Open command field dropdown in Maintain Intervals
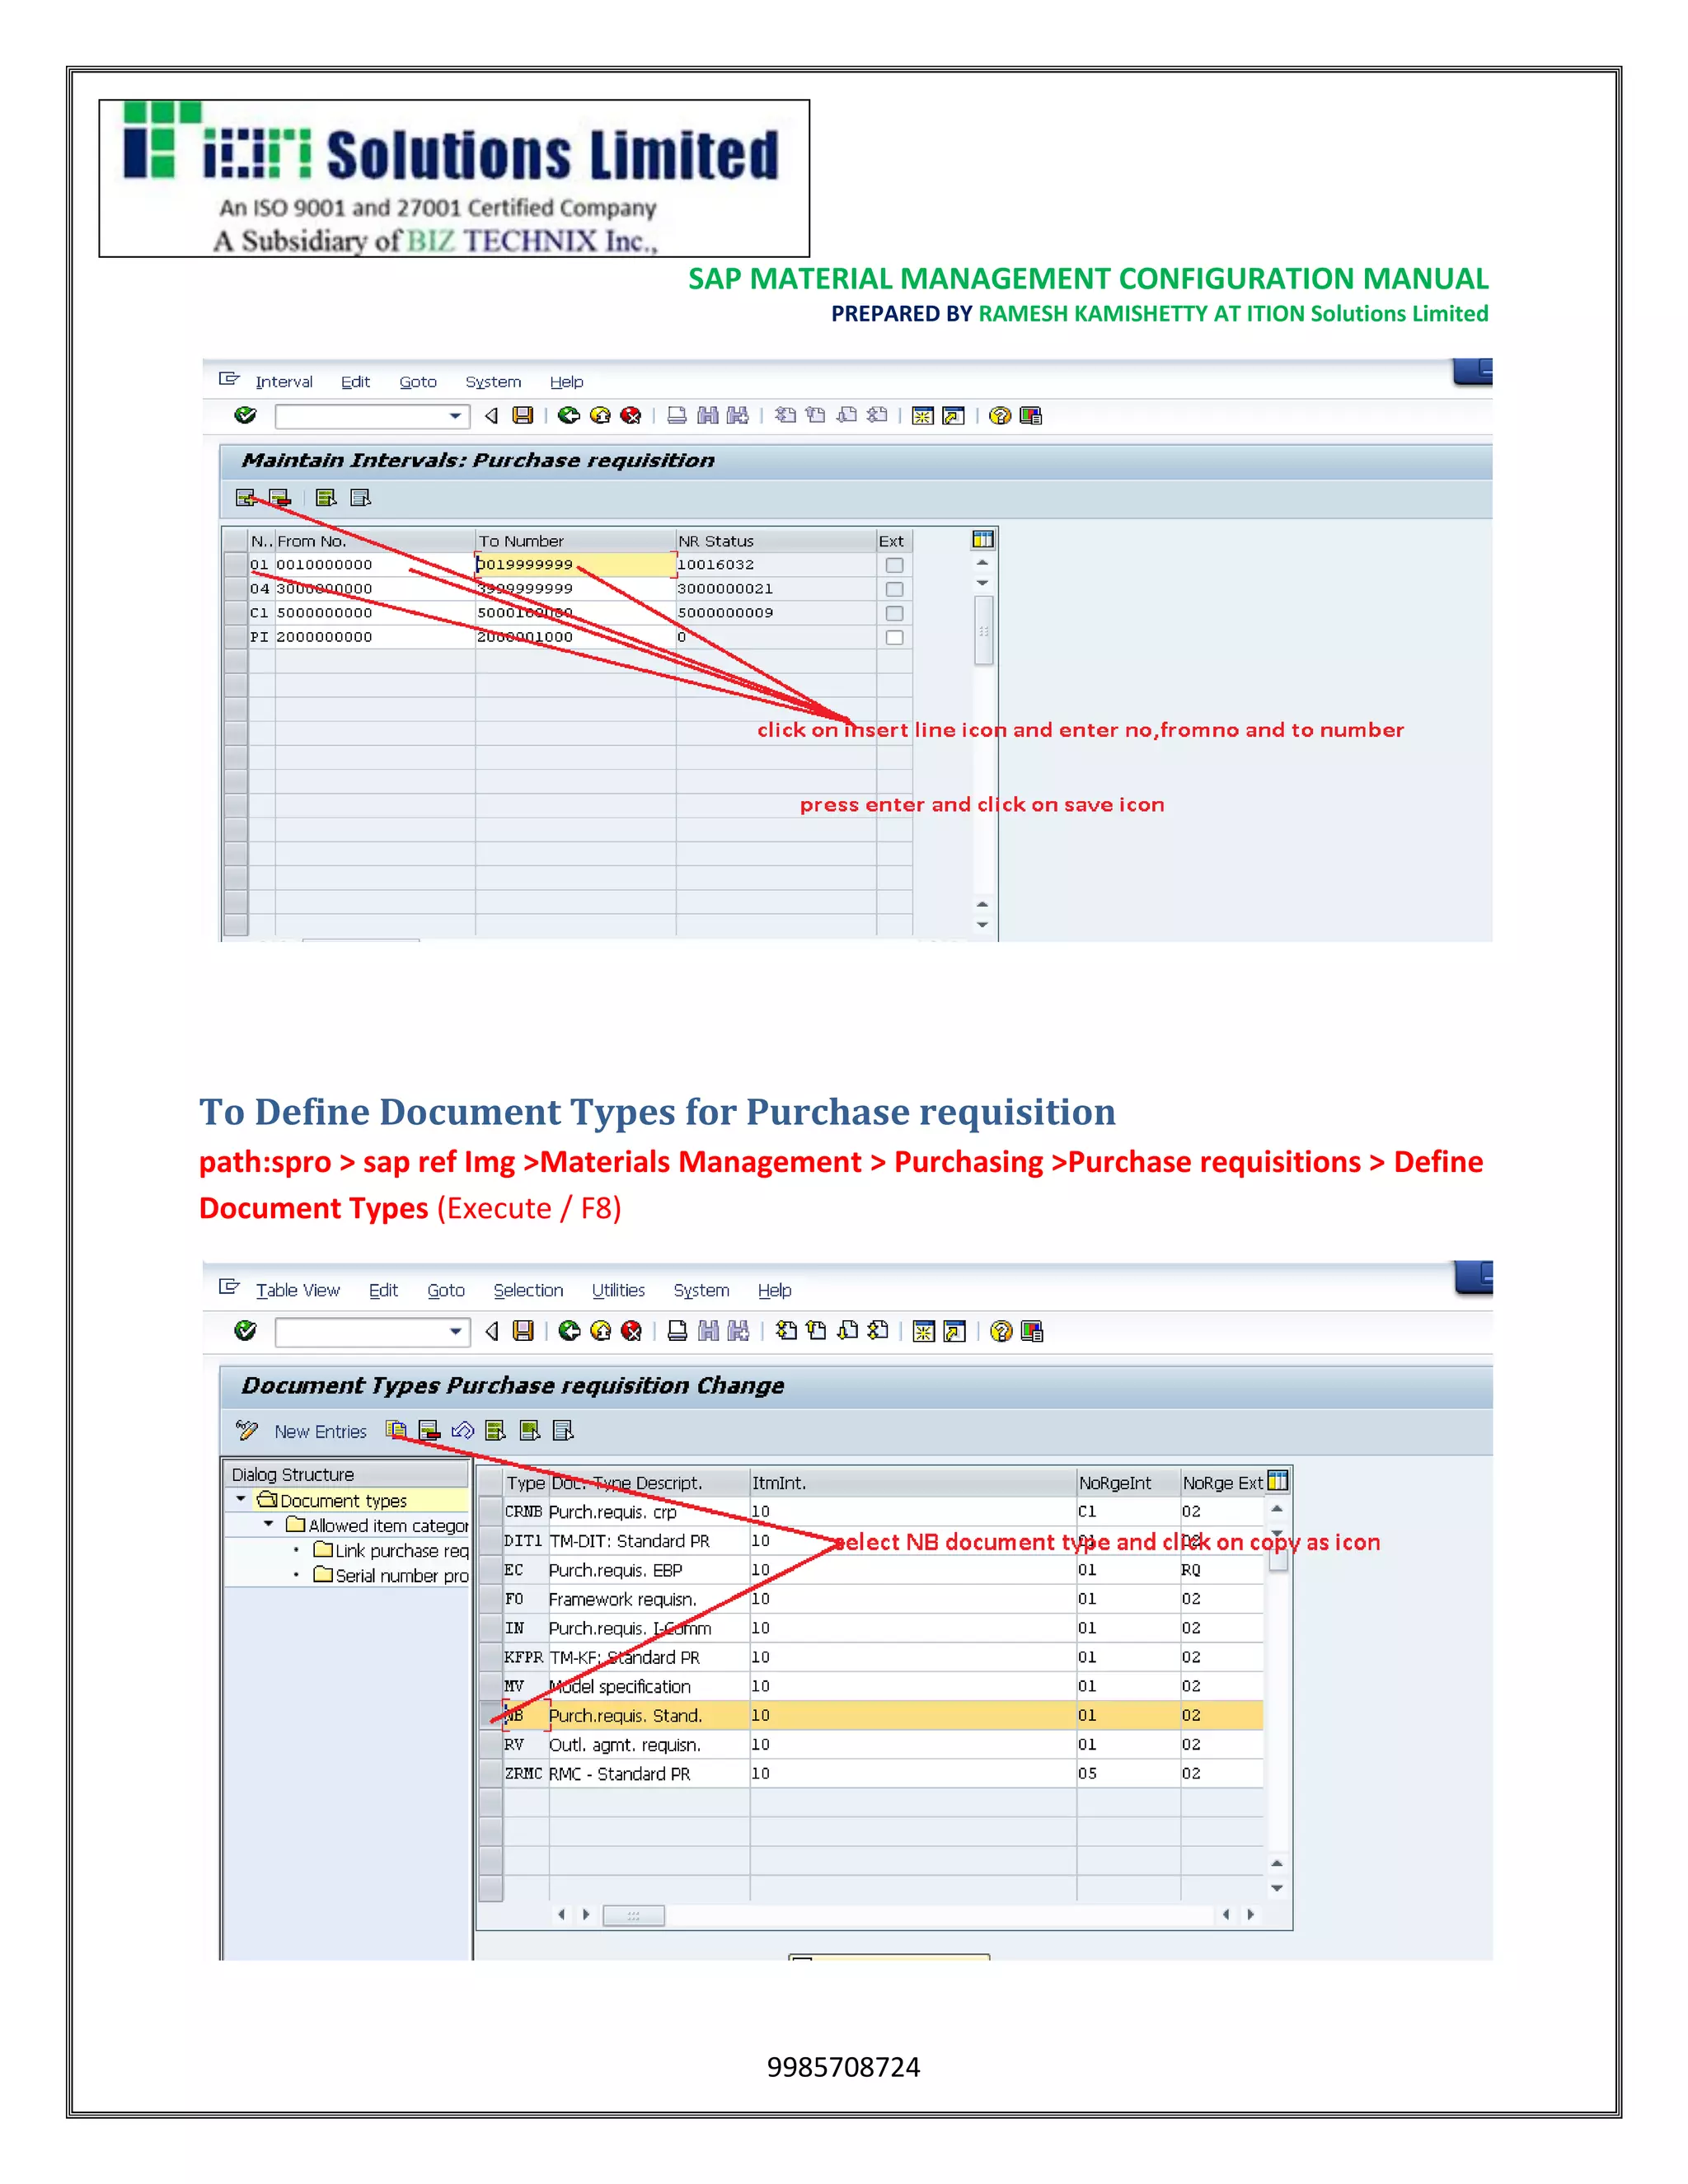 click(455, 415)
